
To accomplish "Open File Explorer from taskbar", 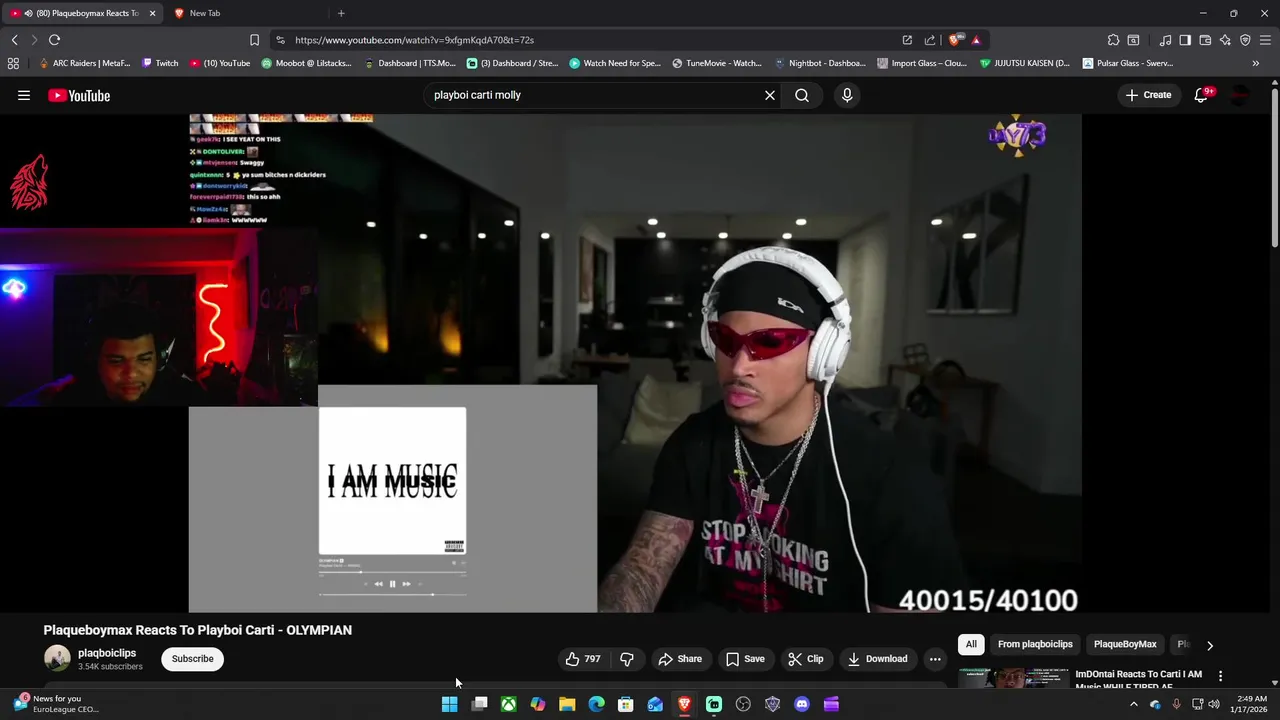I will pyautogui.click(x=567, y=704).
